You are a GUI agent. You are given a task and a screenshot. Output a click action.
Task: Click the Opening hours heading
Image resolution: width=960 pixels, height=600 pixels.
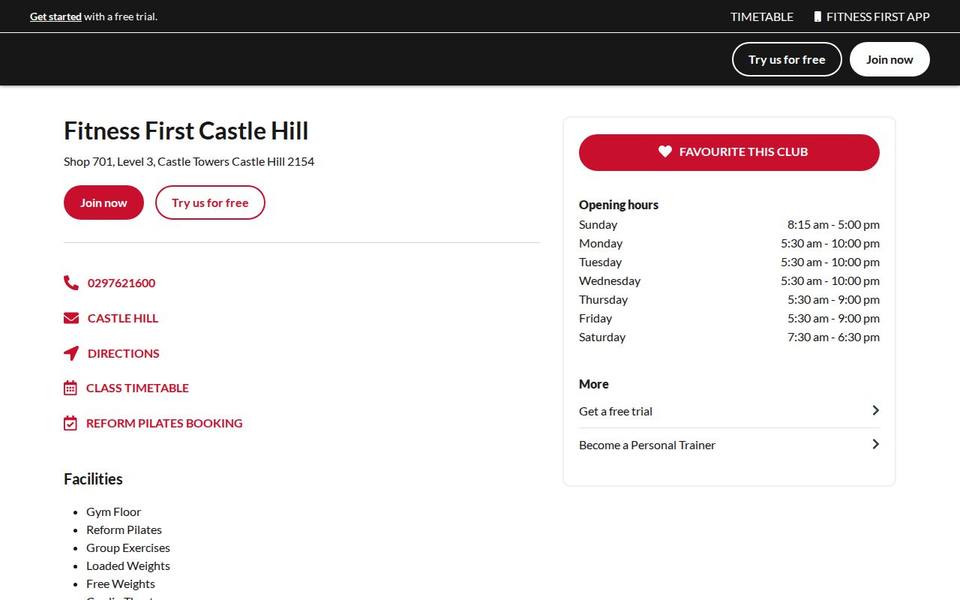(618, 205)
